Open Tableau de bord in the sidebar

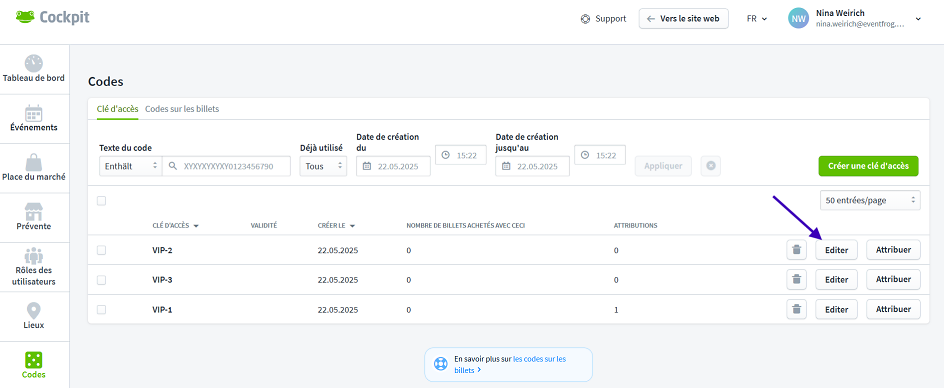(x=34, y=69)
